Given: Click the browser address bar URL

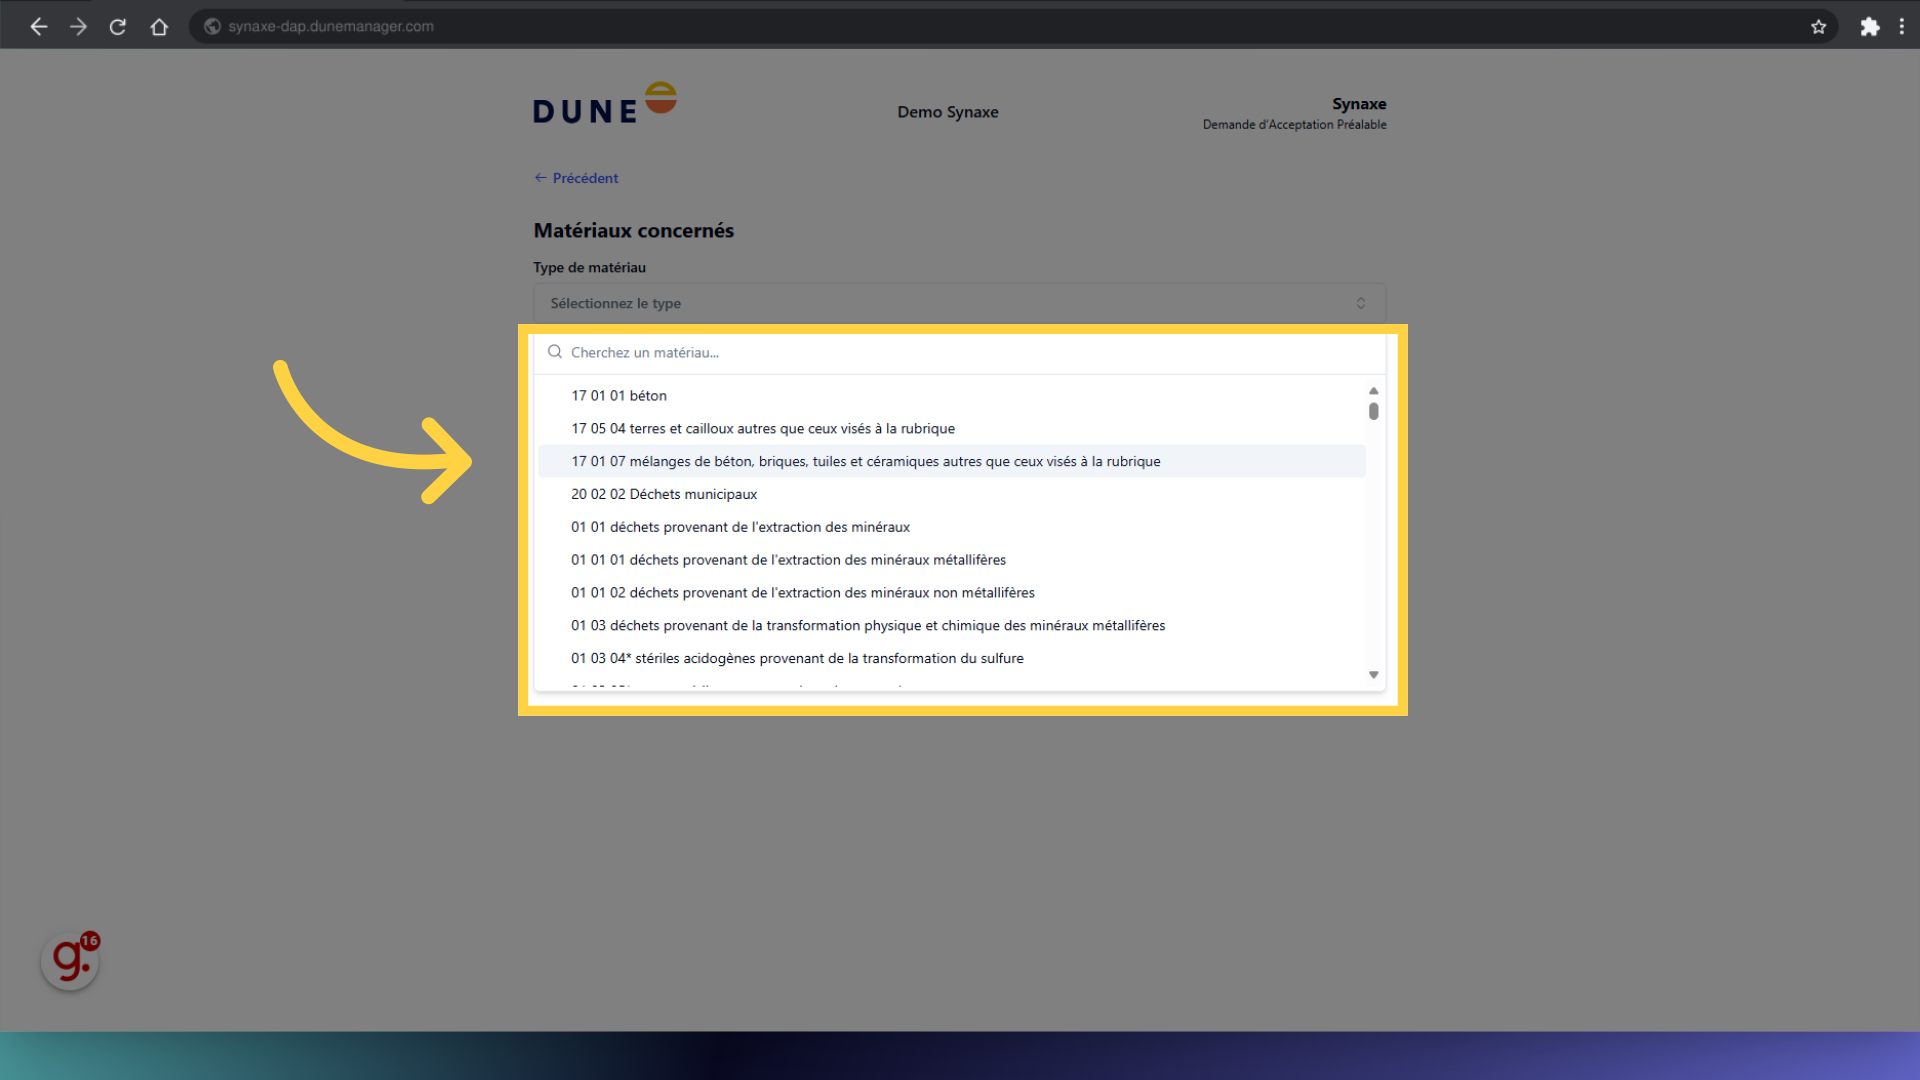Looking at the screenshot, I should (x=331, y=27).
